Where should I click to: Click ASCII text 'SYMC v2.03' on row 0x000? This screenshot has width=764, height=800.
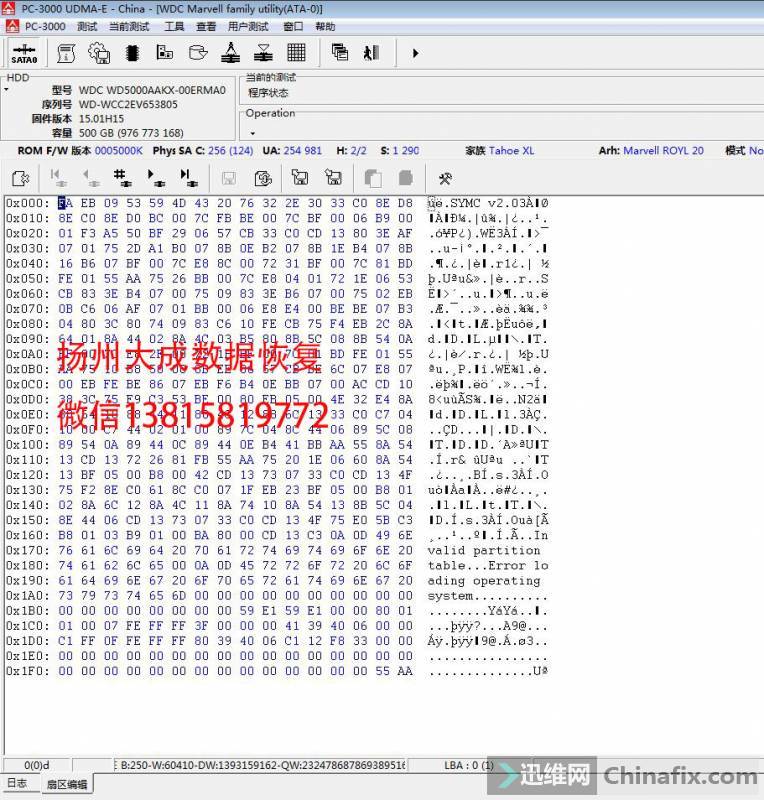(488, 203)
